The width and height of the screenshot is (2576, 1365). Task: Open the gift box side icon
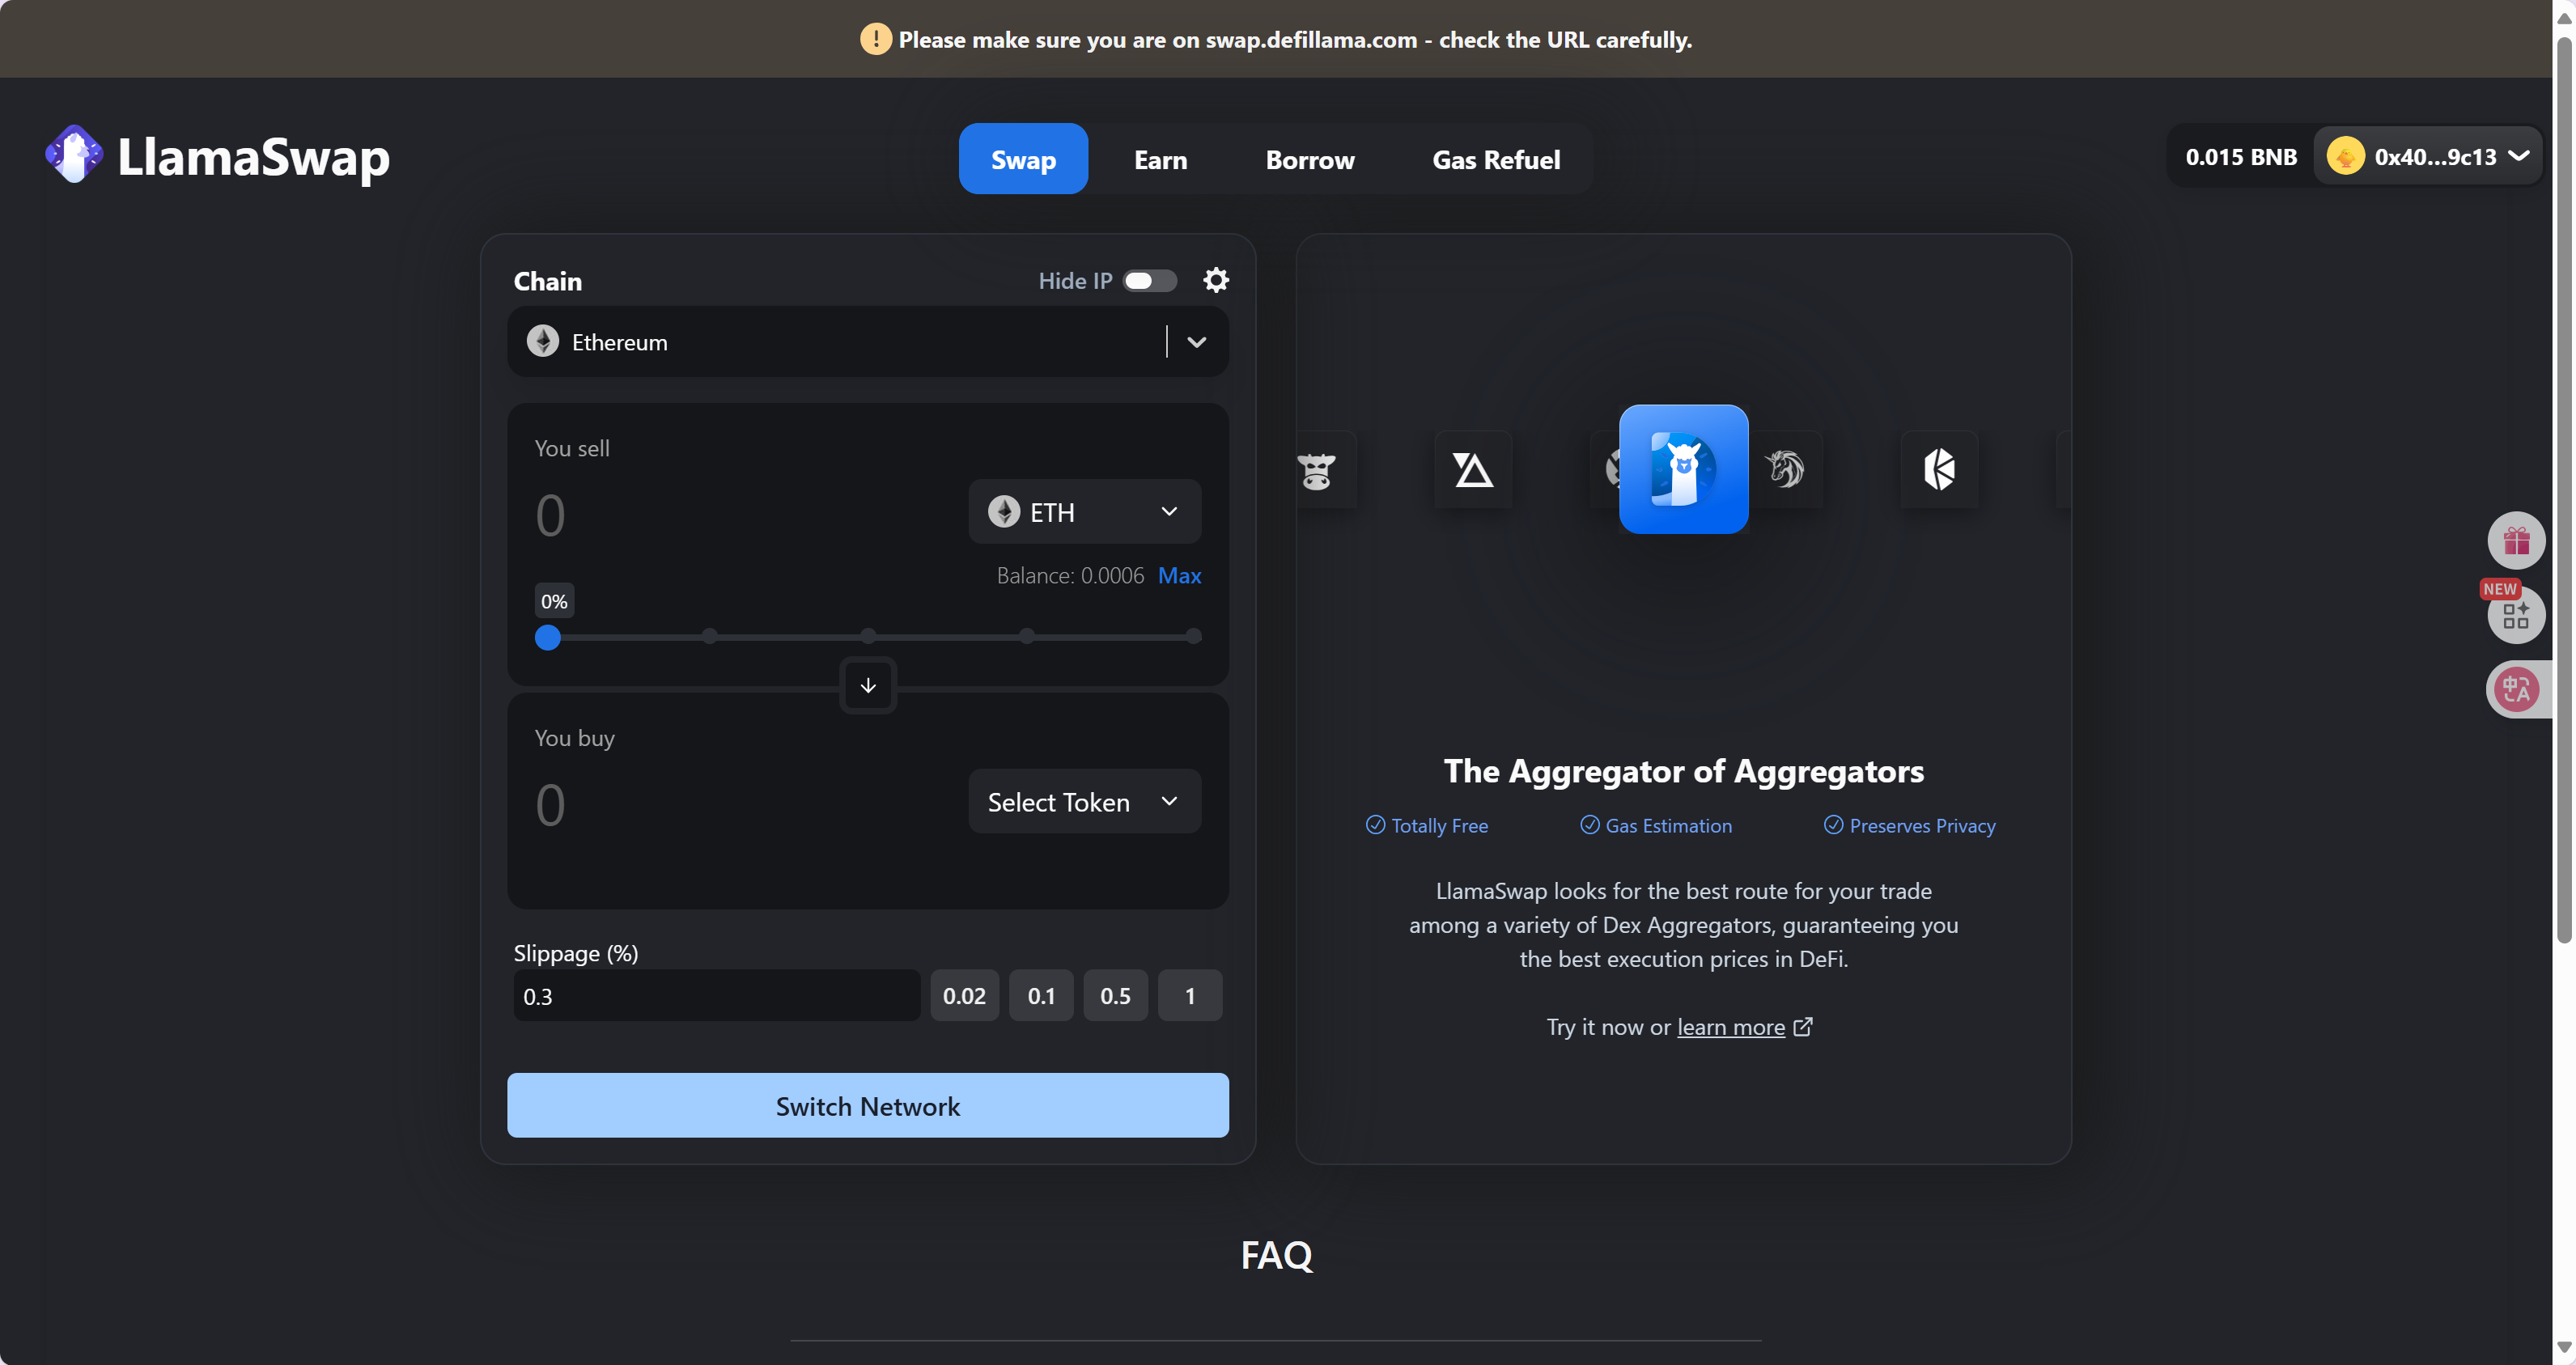(x=2517, y=541)
